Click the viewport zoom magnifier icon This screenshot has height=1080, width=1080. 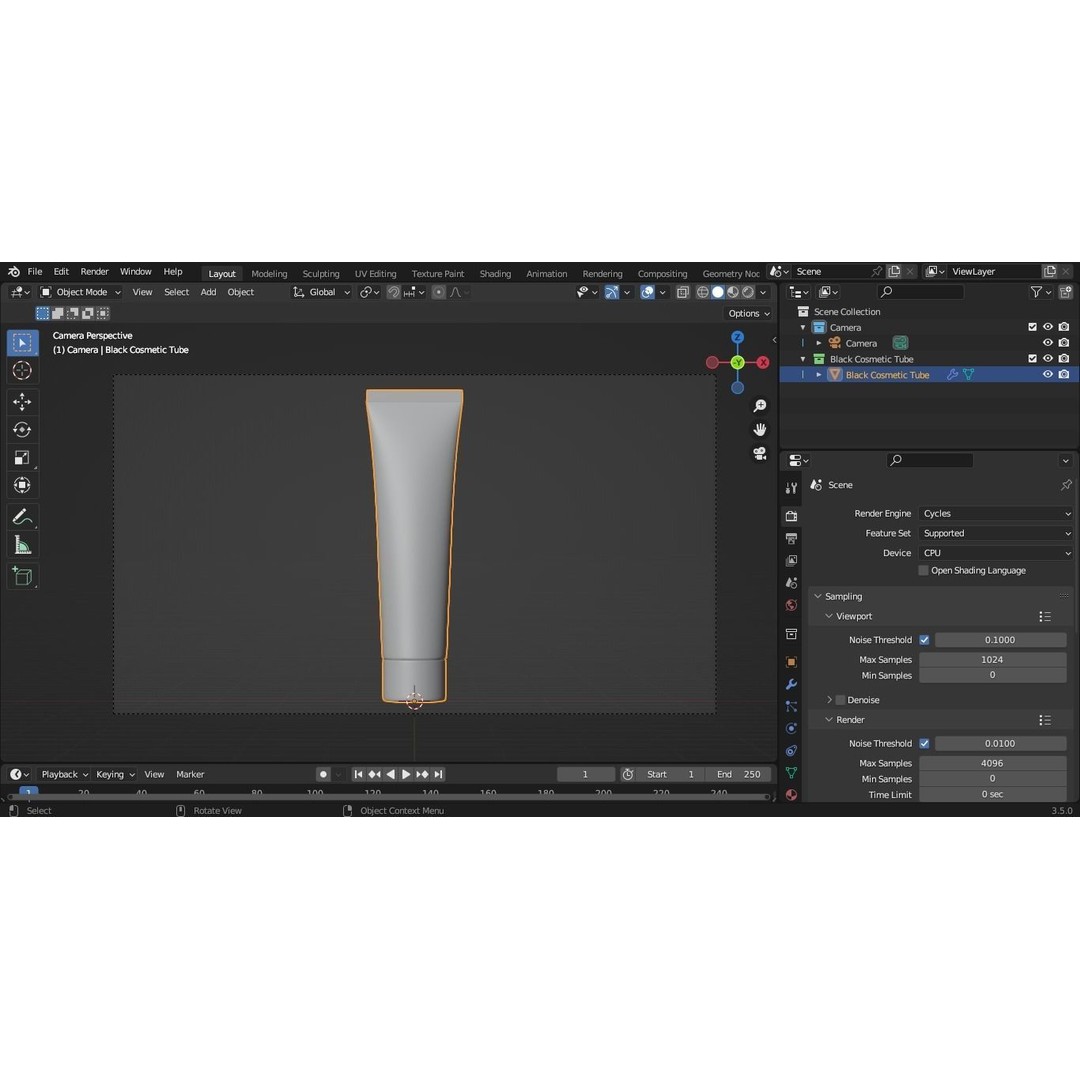760,406
